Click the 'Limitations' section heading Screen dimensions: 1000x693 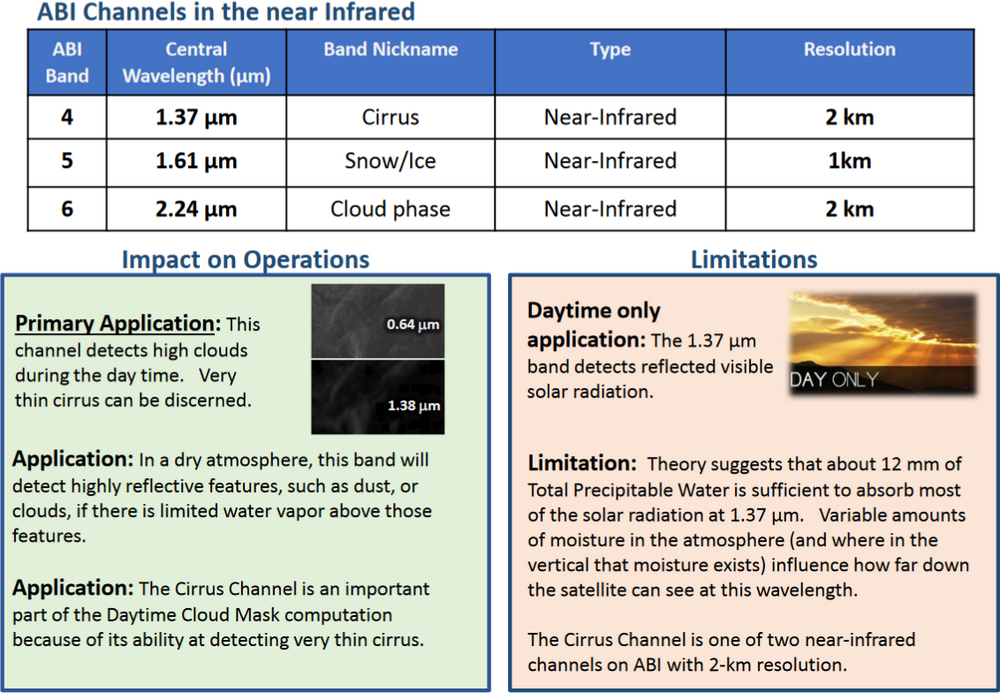click(753, 260)
